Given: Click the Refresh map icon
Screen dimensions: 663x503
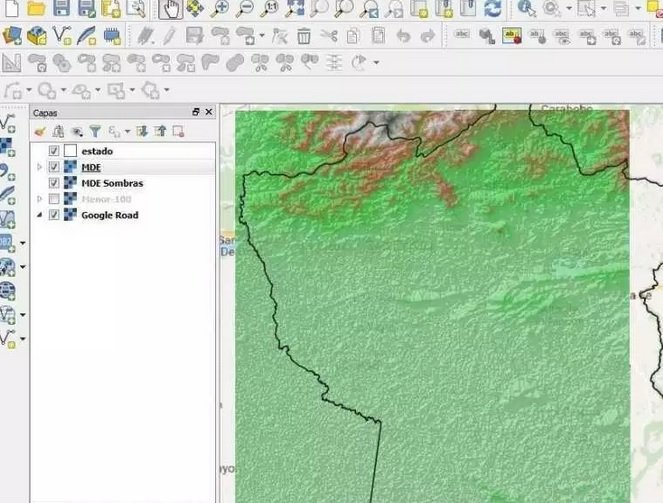Looking at the screenshot, I should click(492, 9).
